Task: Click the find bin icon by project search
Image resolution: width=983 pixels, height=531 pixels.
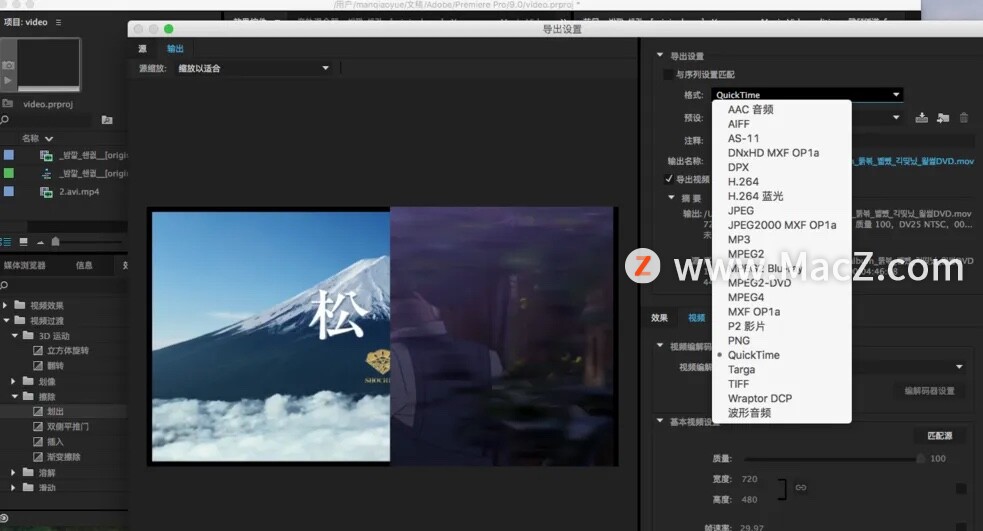Action: [x=107, y=120]
